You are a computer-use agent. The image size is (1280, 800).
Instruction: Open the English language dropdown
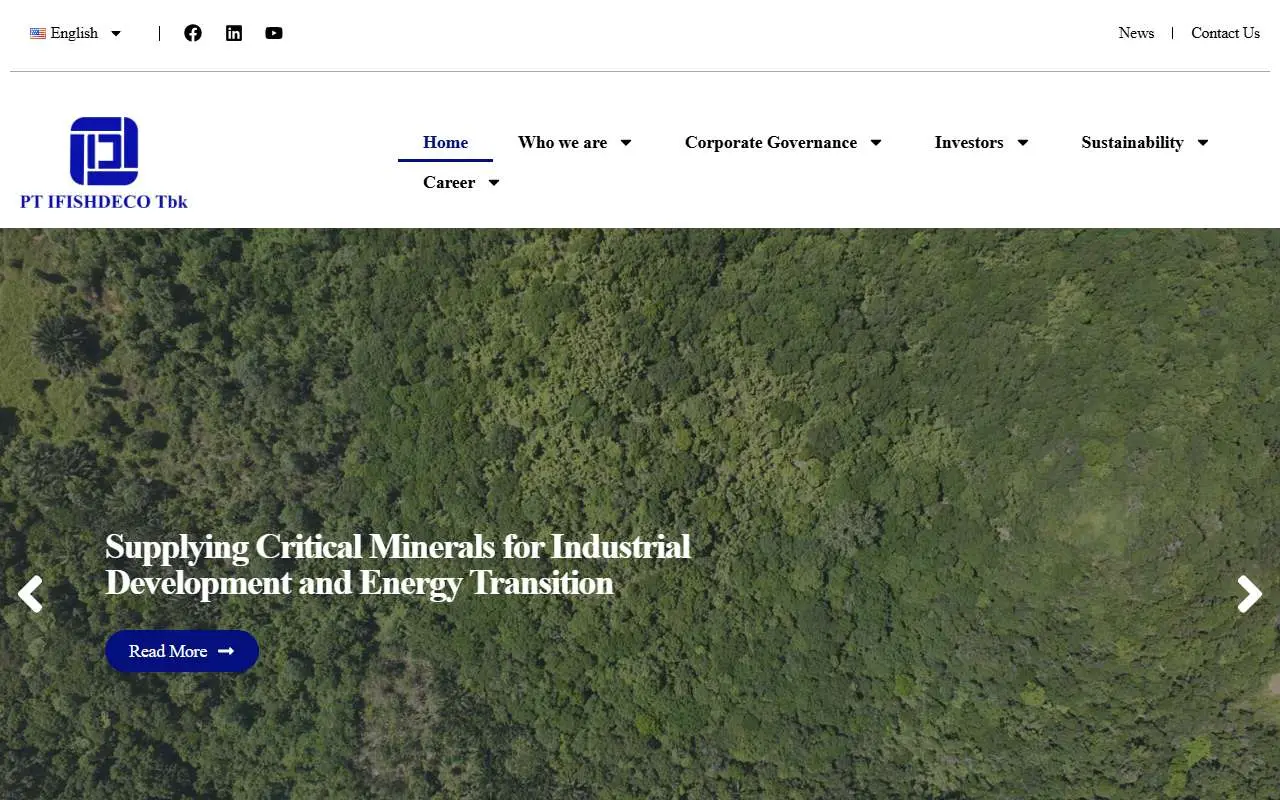click(x=76, y=33)
